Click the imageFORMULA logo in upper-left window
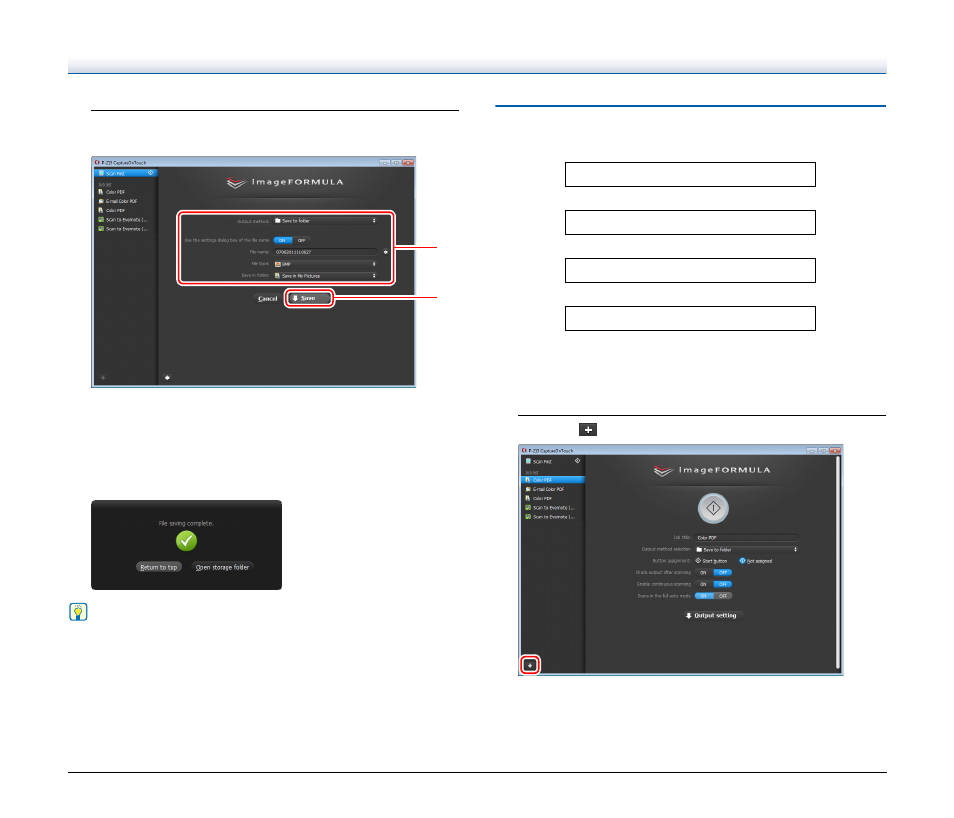954x818 pixels. pos(285,182)
